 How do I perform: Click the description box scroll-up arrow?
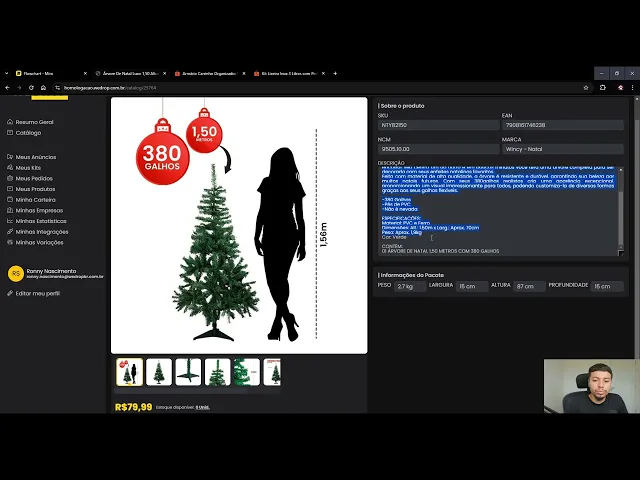pos(621,169)
